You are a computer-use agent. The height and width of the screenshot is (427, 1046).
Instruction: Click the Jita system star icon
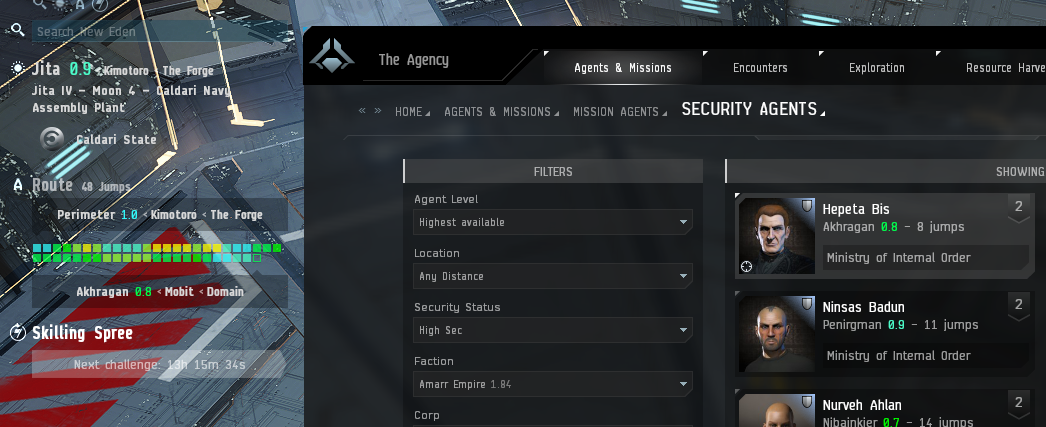[19, 69]
